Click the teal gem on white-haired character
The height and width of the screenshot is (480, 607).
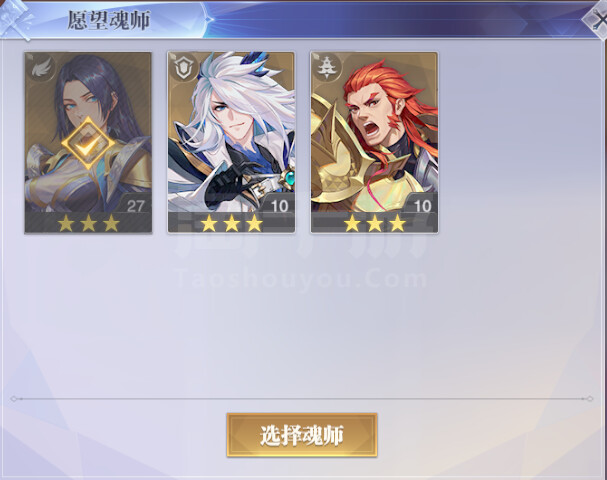(x=290, y=179)
